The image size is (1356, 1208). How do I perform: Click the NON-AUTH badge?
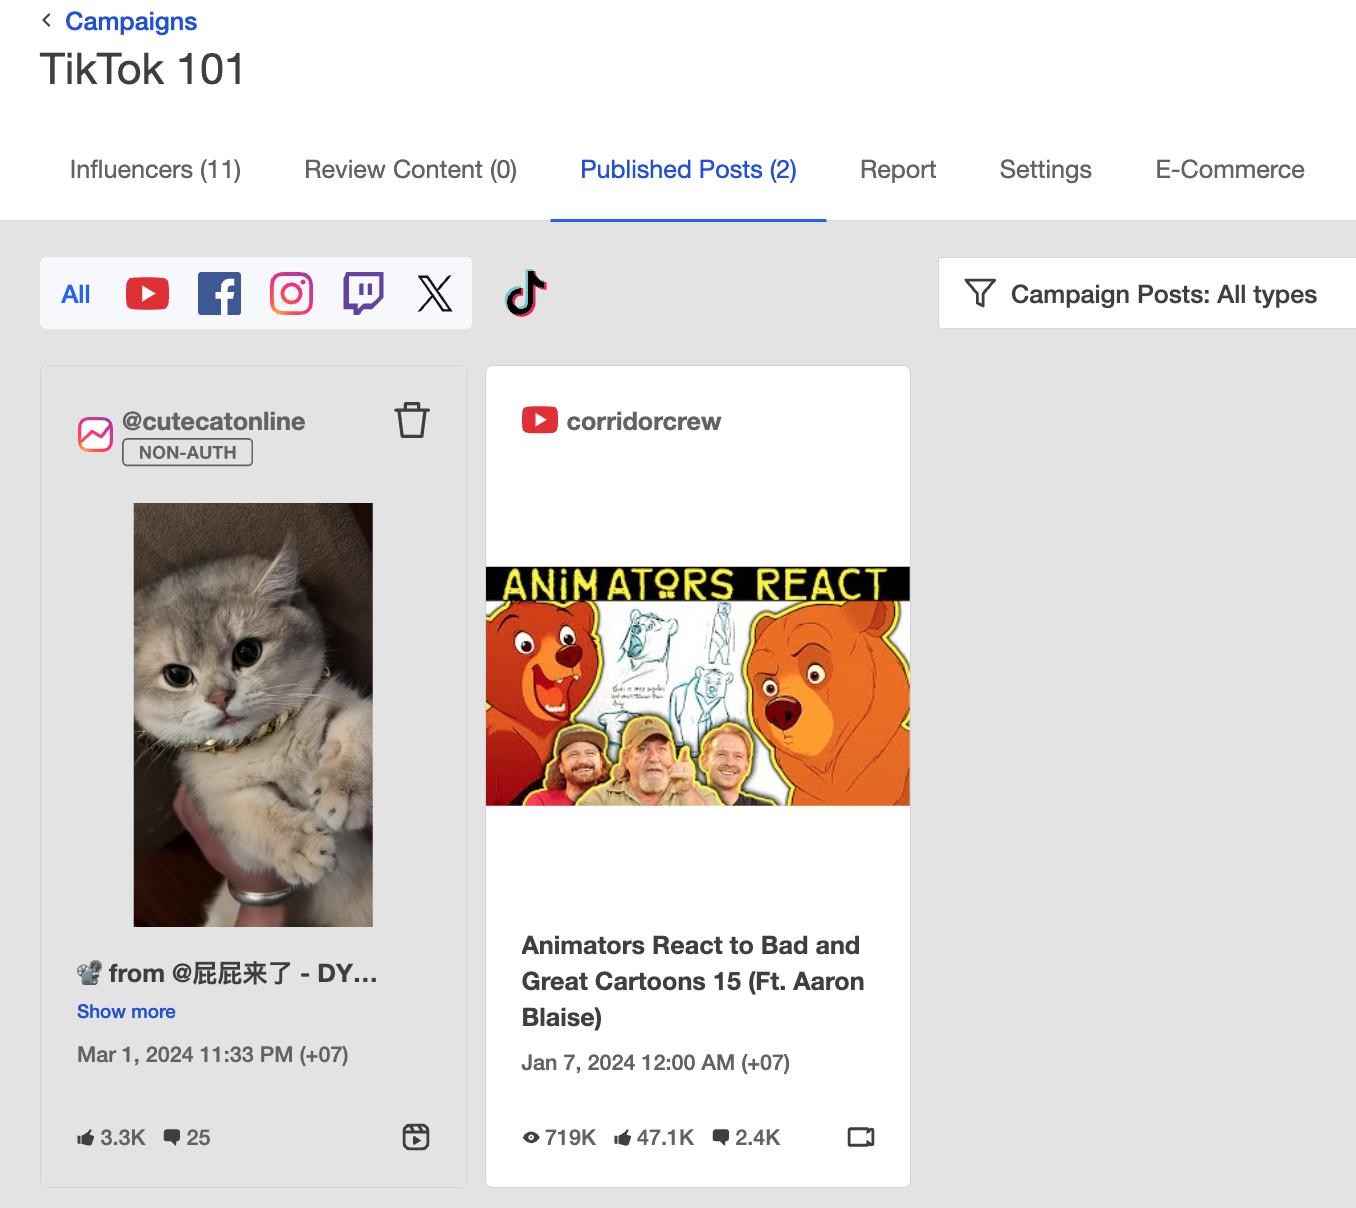coord(188,452)
